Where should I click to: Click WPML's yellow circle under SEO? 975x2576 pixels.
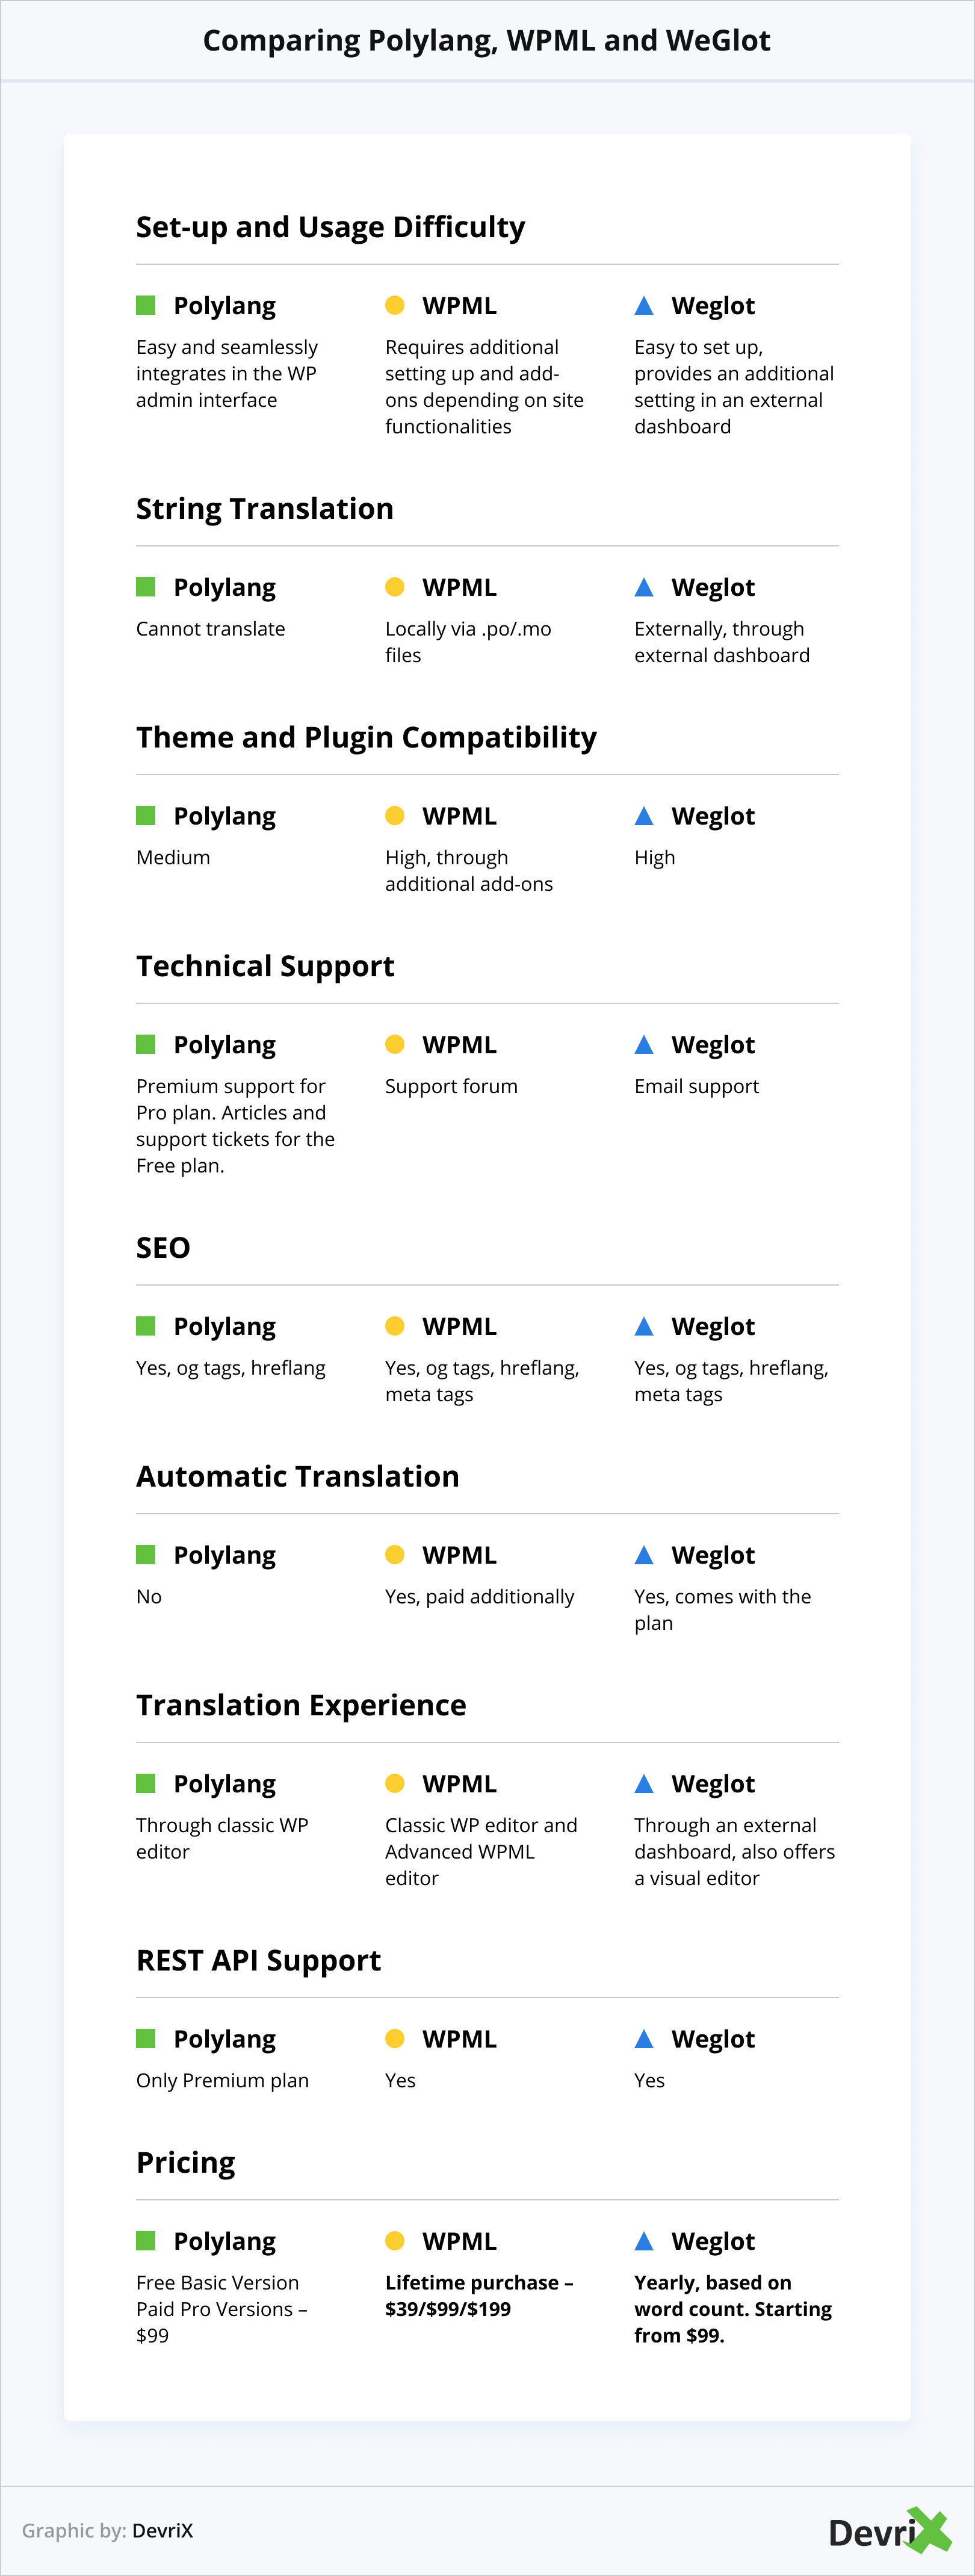coord(395,1326)
